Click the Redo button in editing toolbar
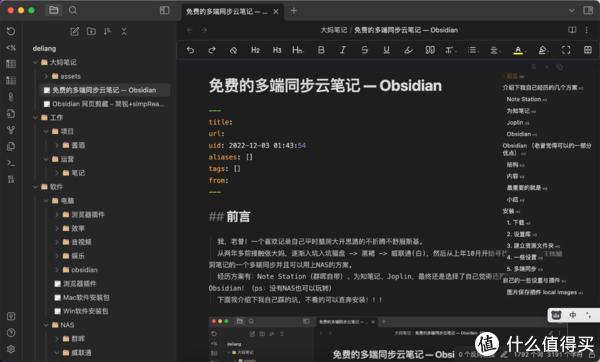This screenshot has height=362, width=600. point(212,50)
